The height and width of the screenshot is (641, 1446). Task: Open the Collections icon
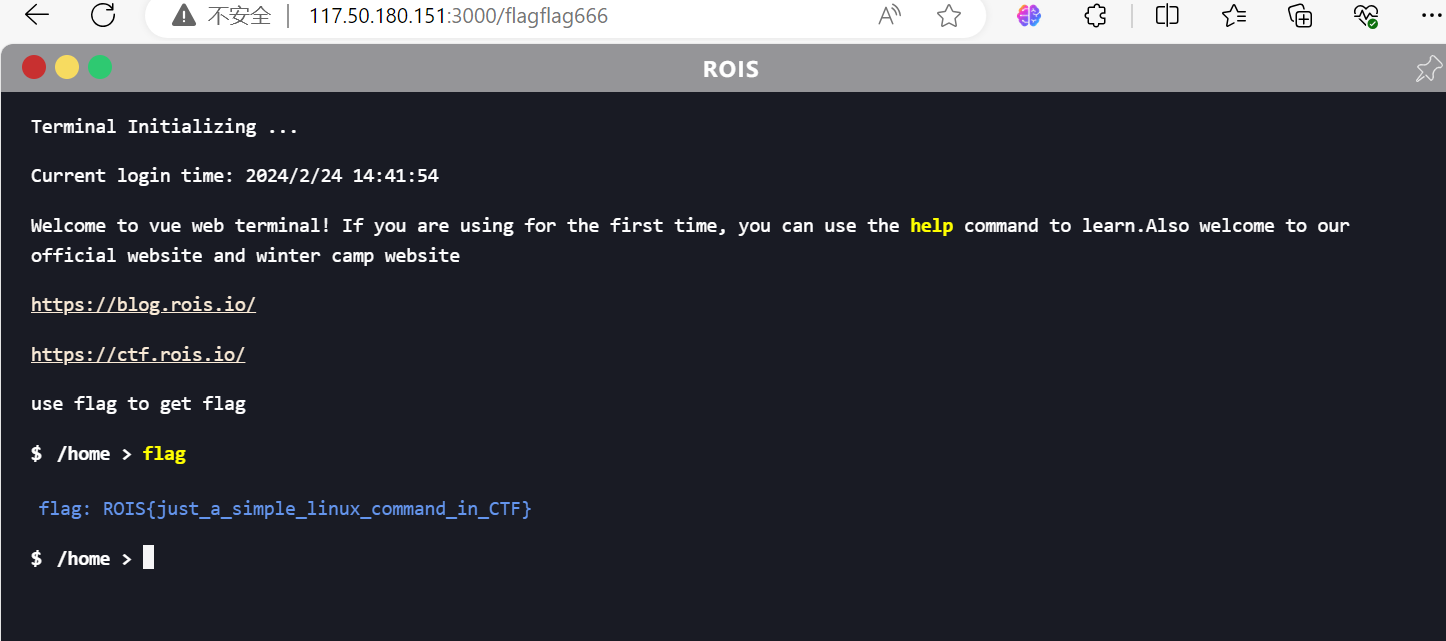coord(1300,16)
